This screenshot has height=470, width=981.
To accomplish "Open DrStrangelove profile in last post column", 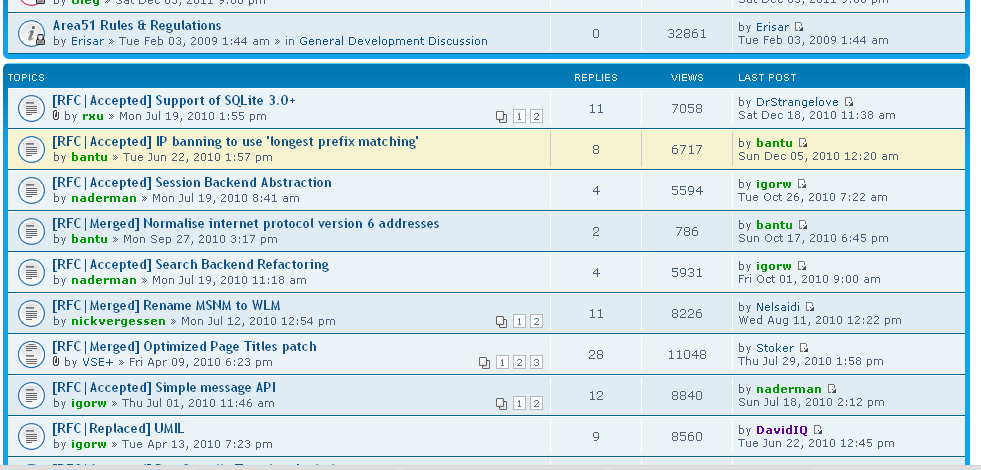I will [797, 102].
